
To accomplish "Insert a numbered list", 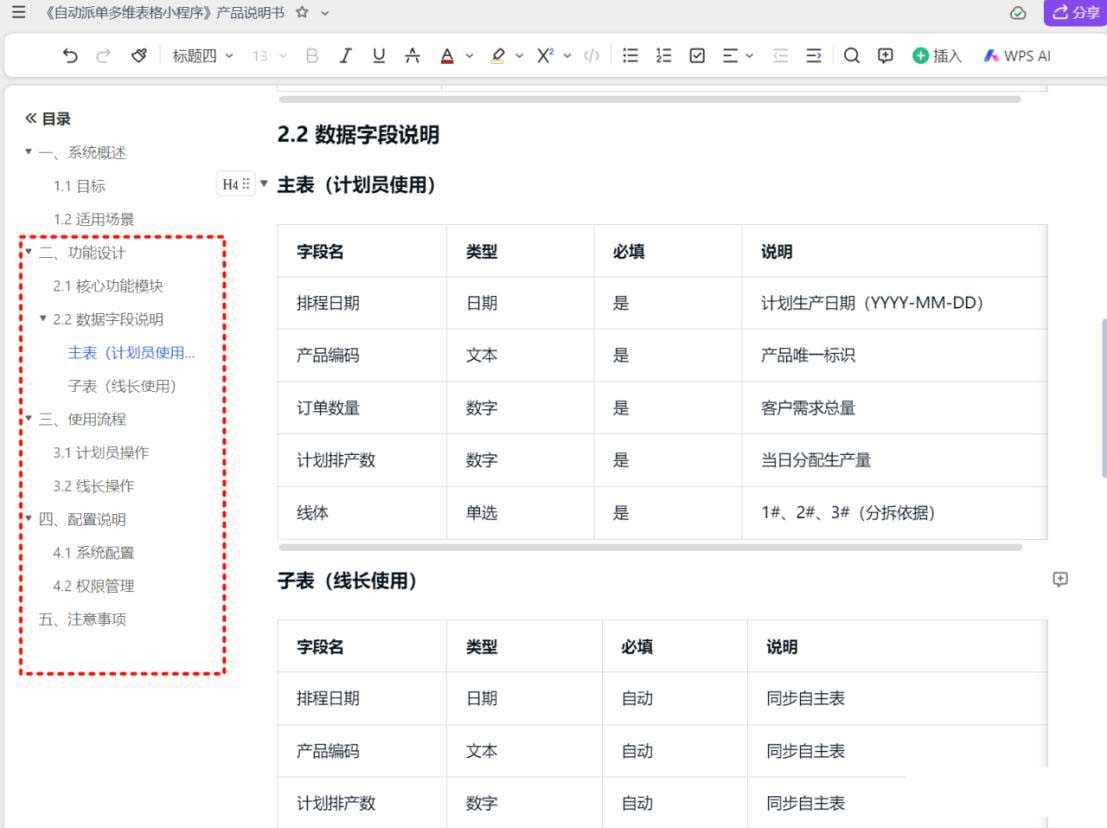I will click(664, 56).
